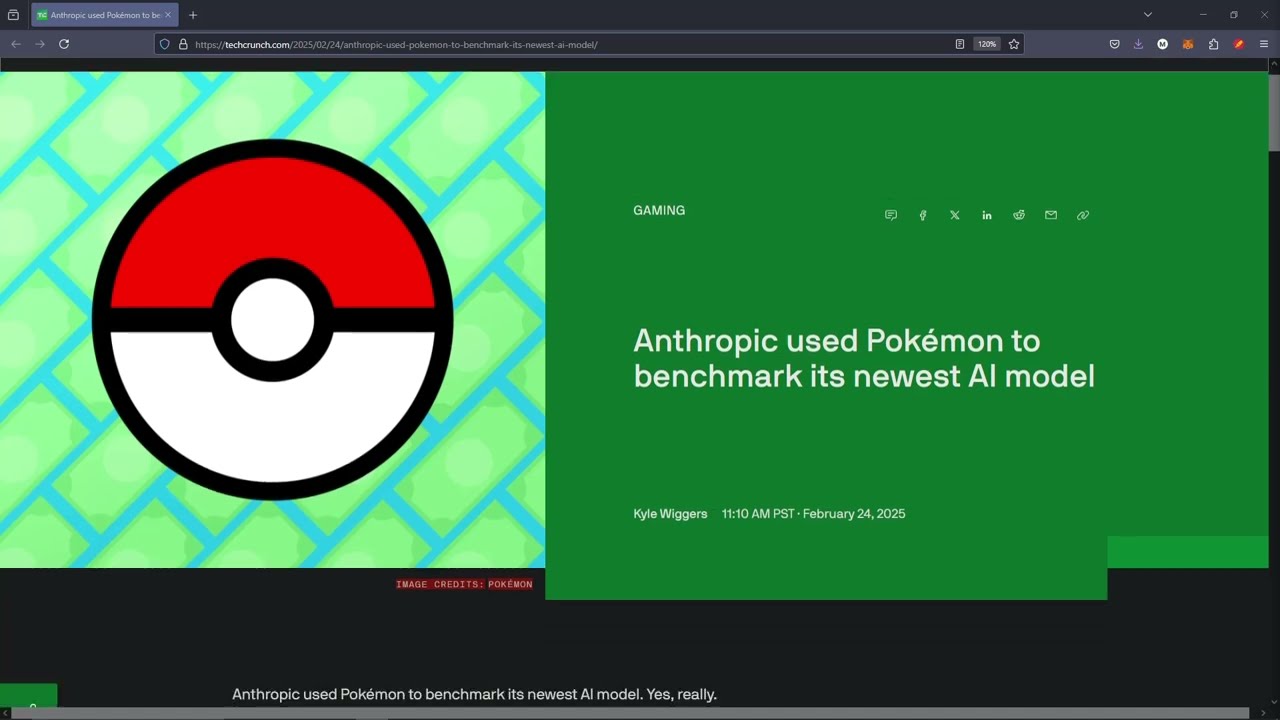The width and height of the screenshot is (1280, 720).
Task: Open the GAMING category link
Action: pos(659,210)
